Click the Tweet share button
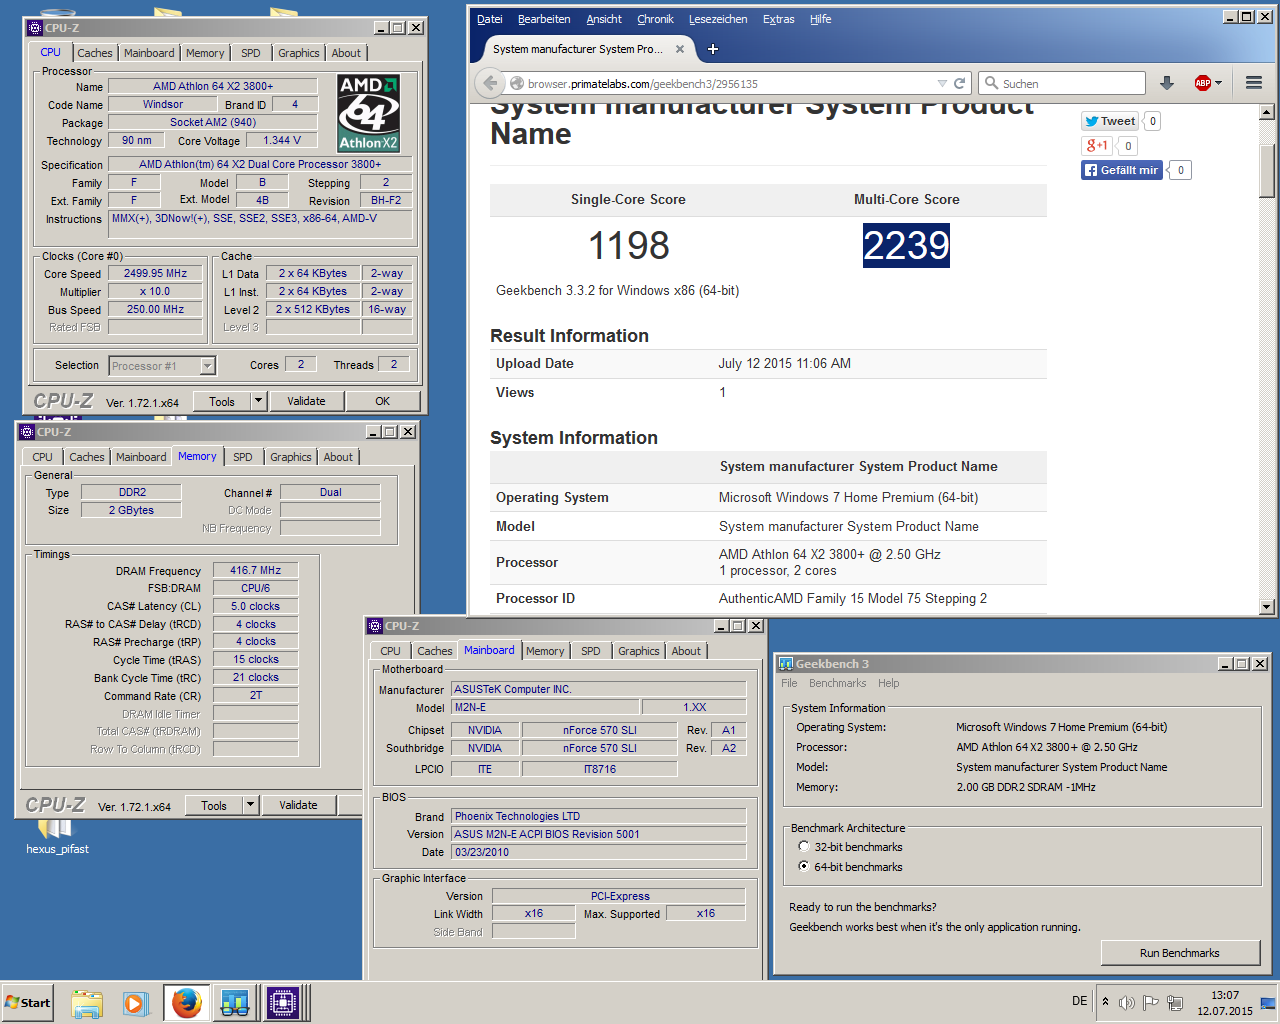This screenshot has height=1024, width=1280. point(1110,121)
